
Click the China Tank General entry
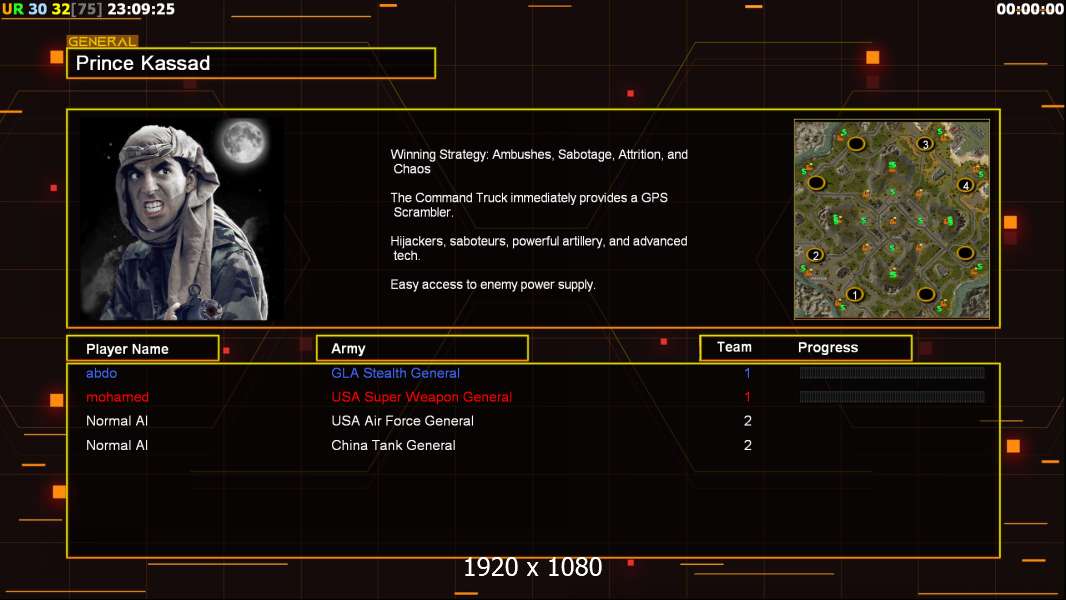tap(393, 445)
